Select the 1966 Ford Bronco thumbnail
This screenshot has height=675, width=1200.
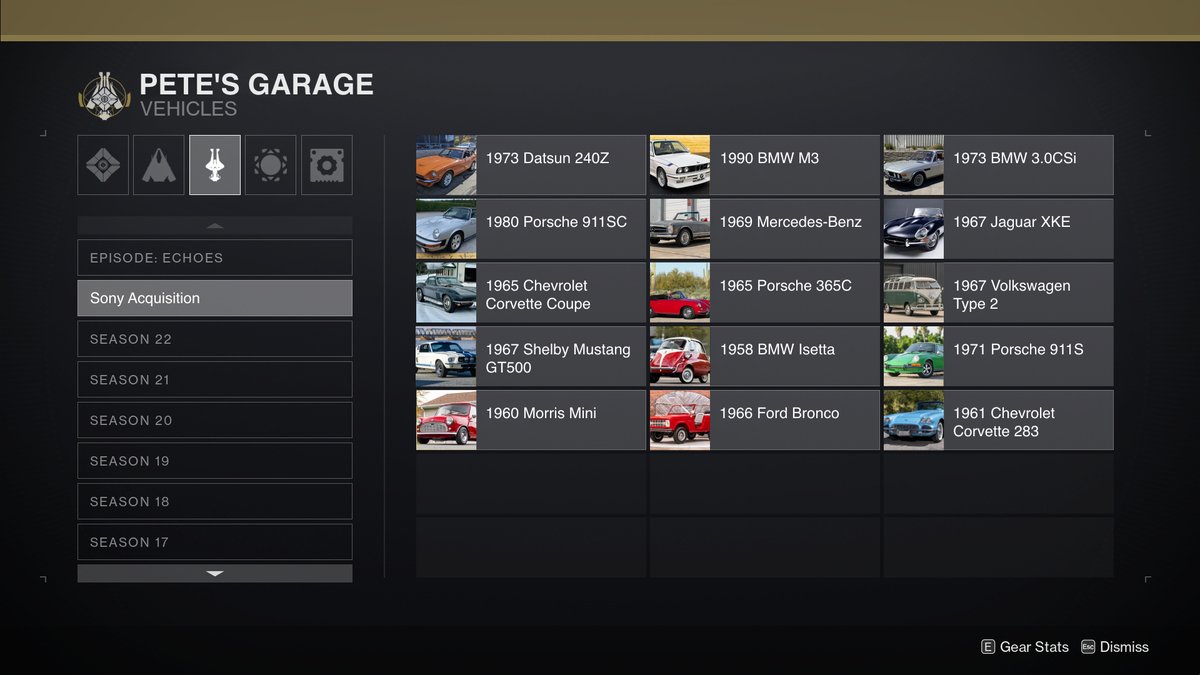point(680,420)
